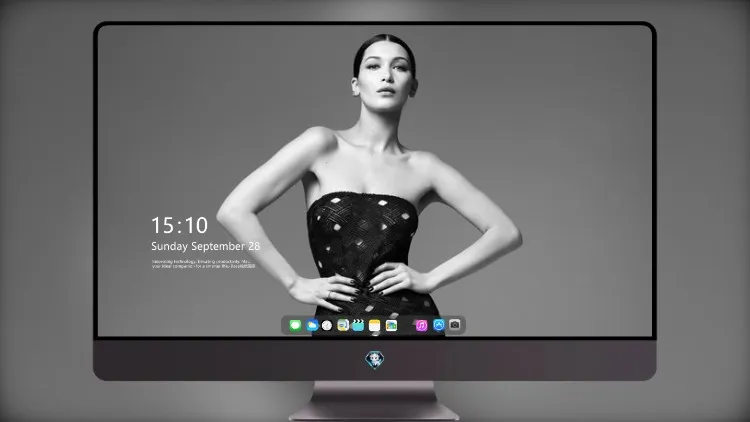The width and height of the screenshot is (750, 422).
Task: Click the empty dock gap before Music icon
Action: coord(406,325)
